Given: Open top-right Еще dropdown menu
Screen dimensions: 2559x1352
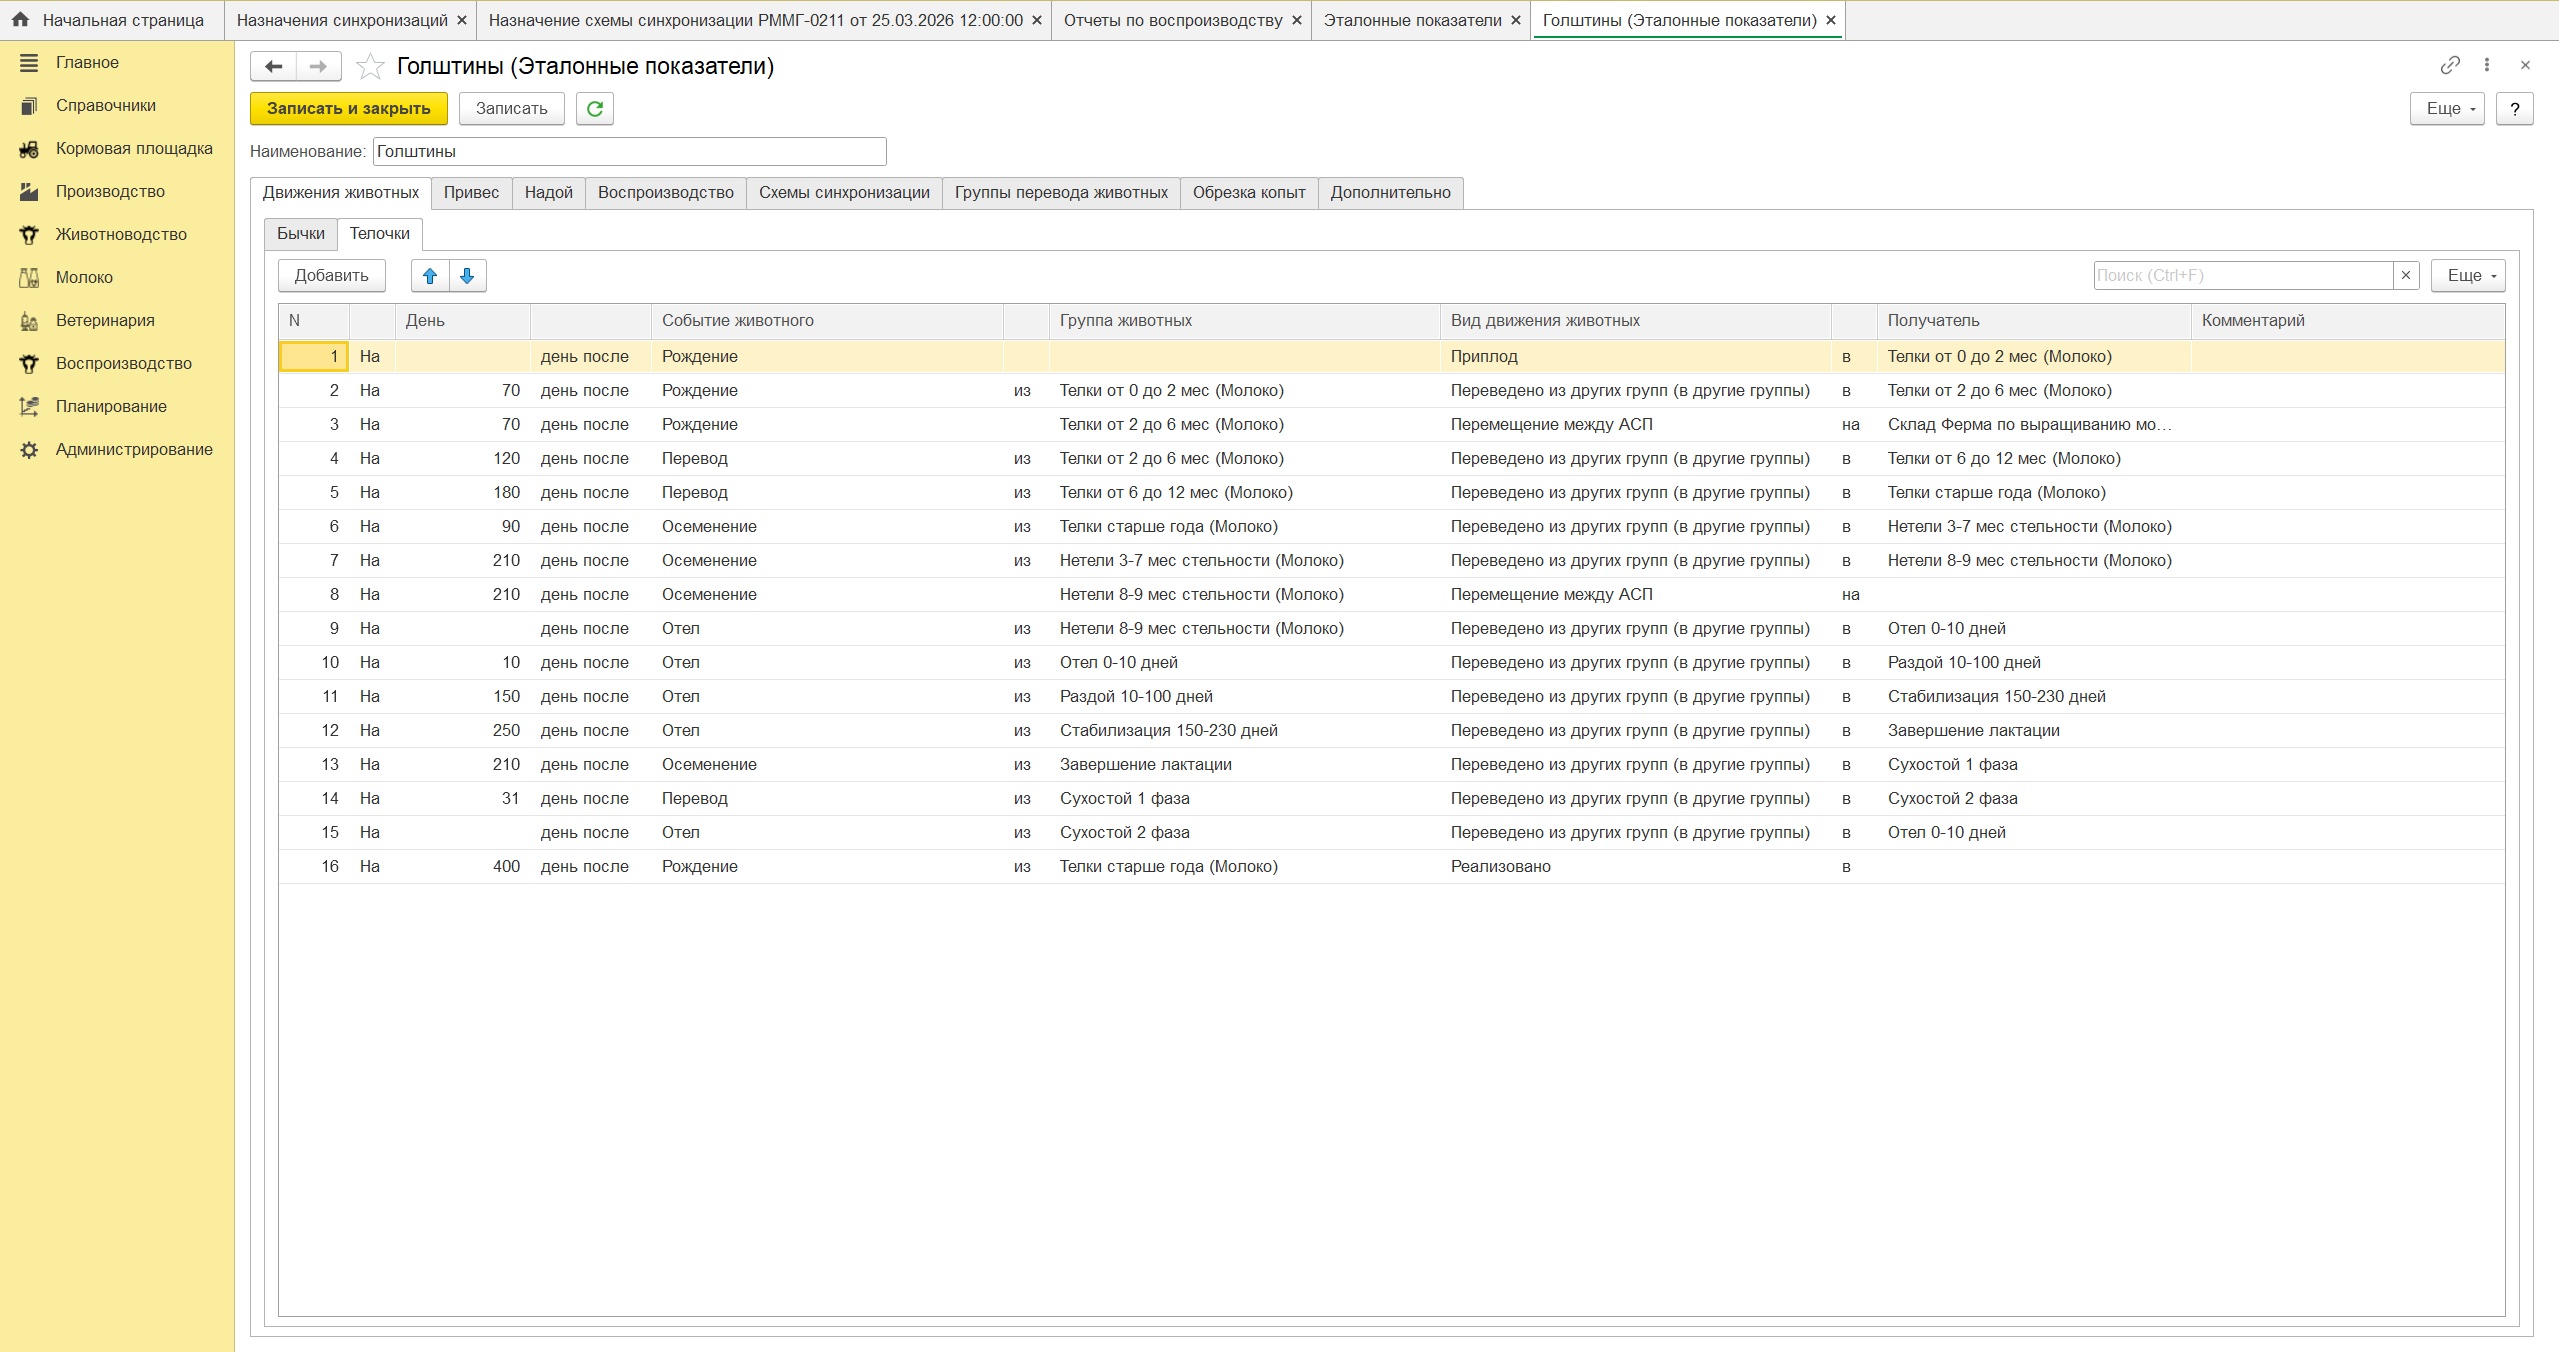Looking at the screenshot, I should (2446, 109).
